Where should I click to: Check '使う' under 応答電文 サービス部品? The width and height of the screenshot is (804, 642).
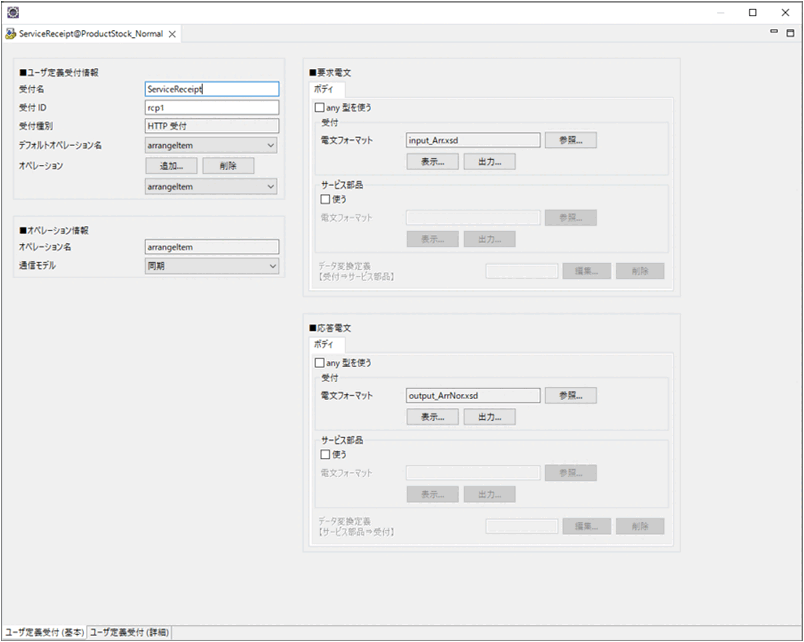326,454
